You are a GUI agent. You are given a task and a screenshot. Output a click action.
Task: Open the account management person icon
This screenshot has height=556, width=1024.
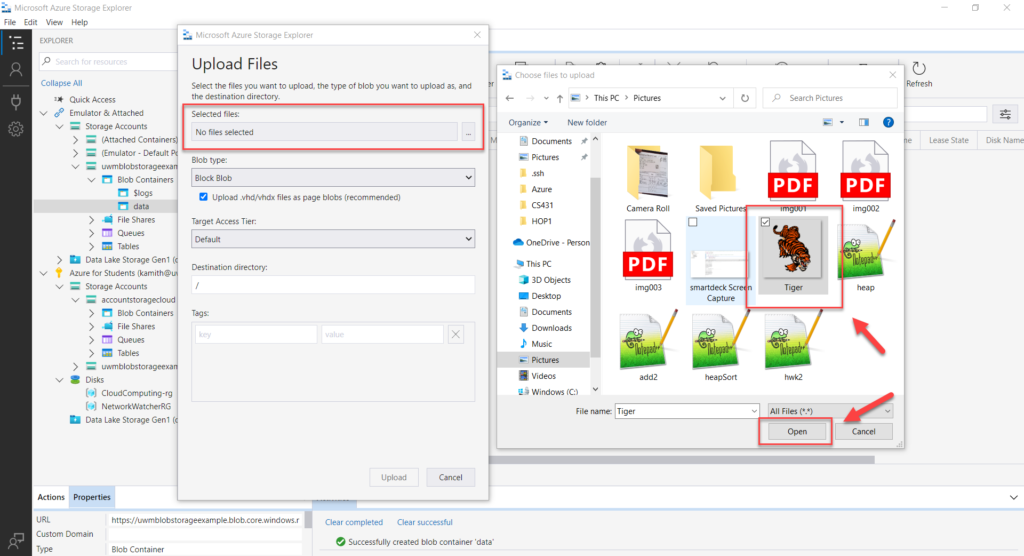tap(16, 69)
